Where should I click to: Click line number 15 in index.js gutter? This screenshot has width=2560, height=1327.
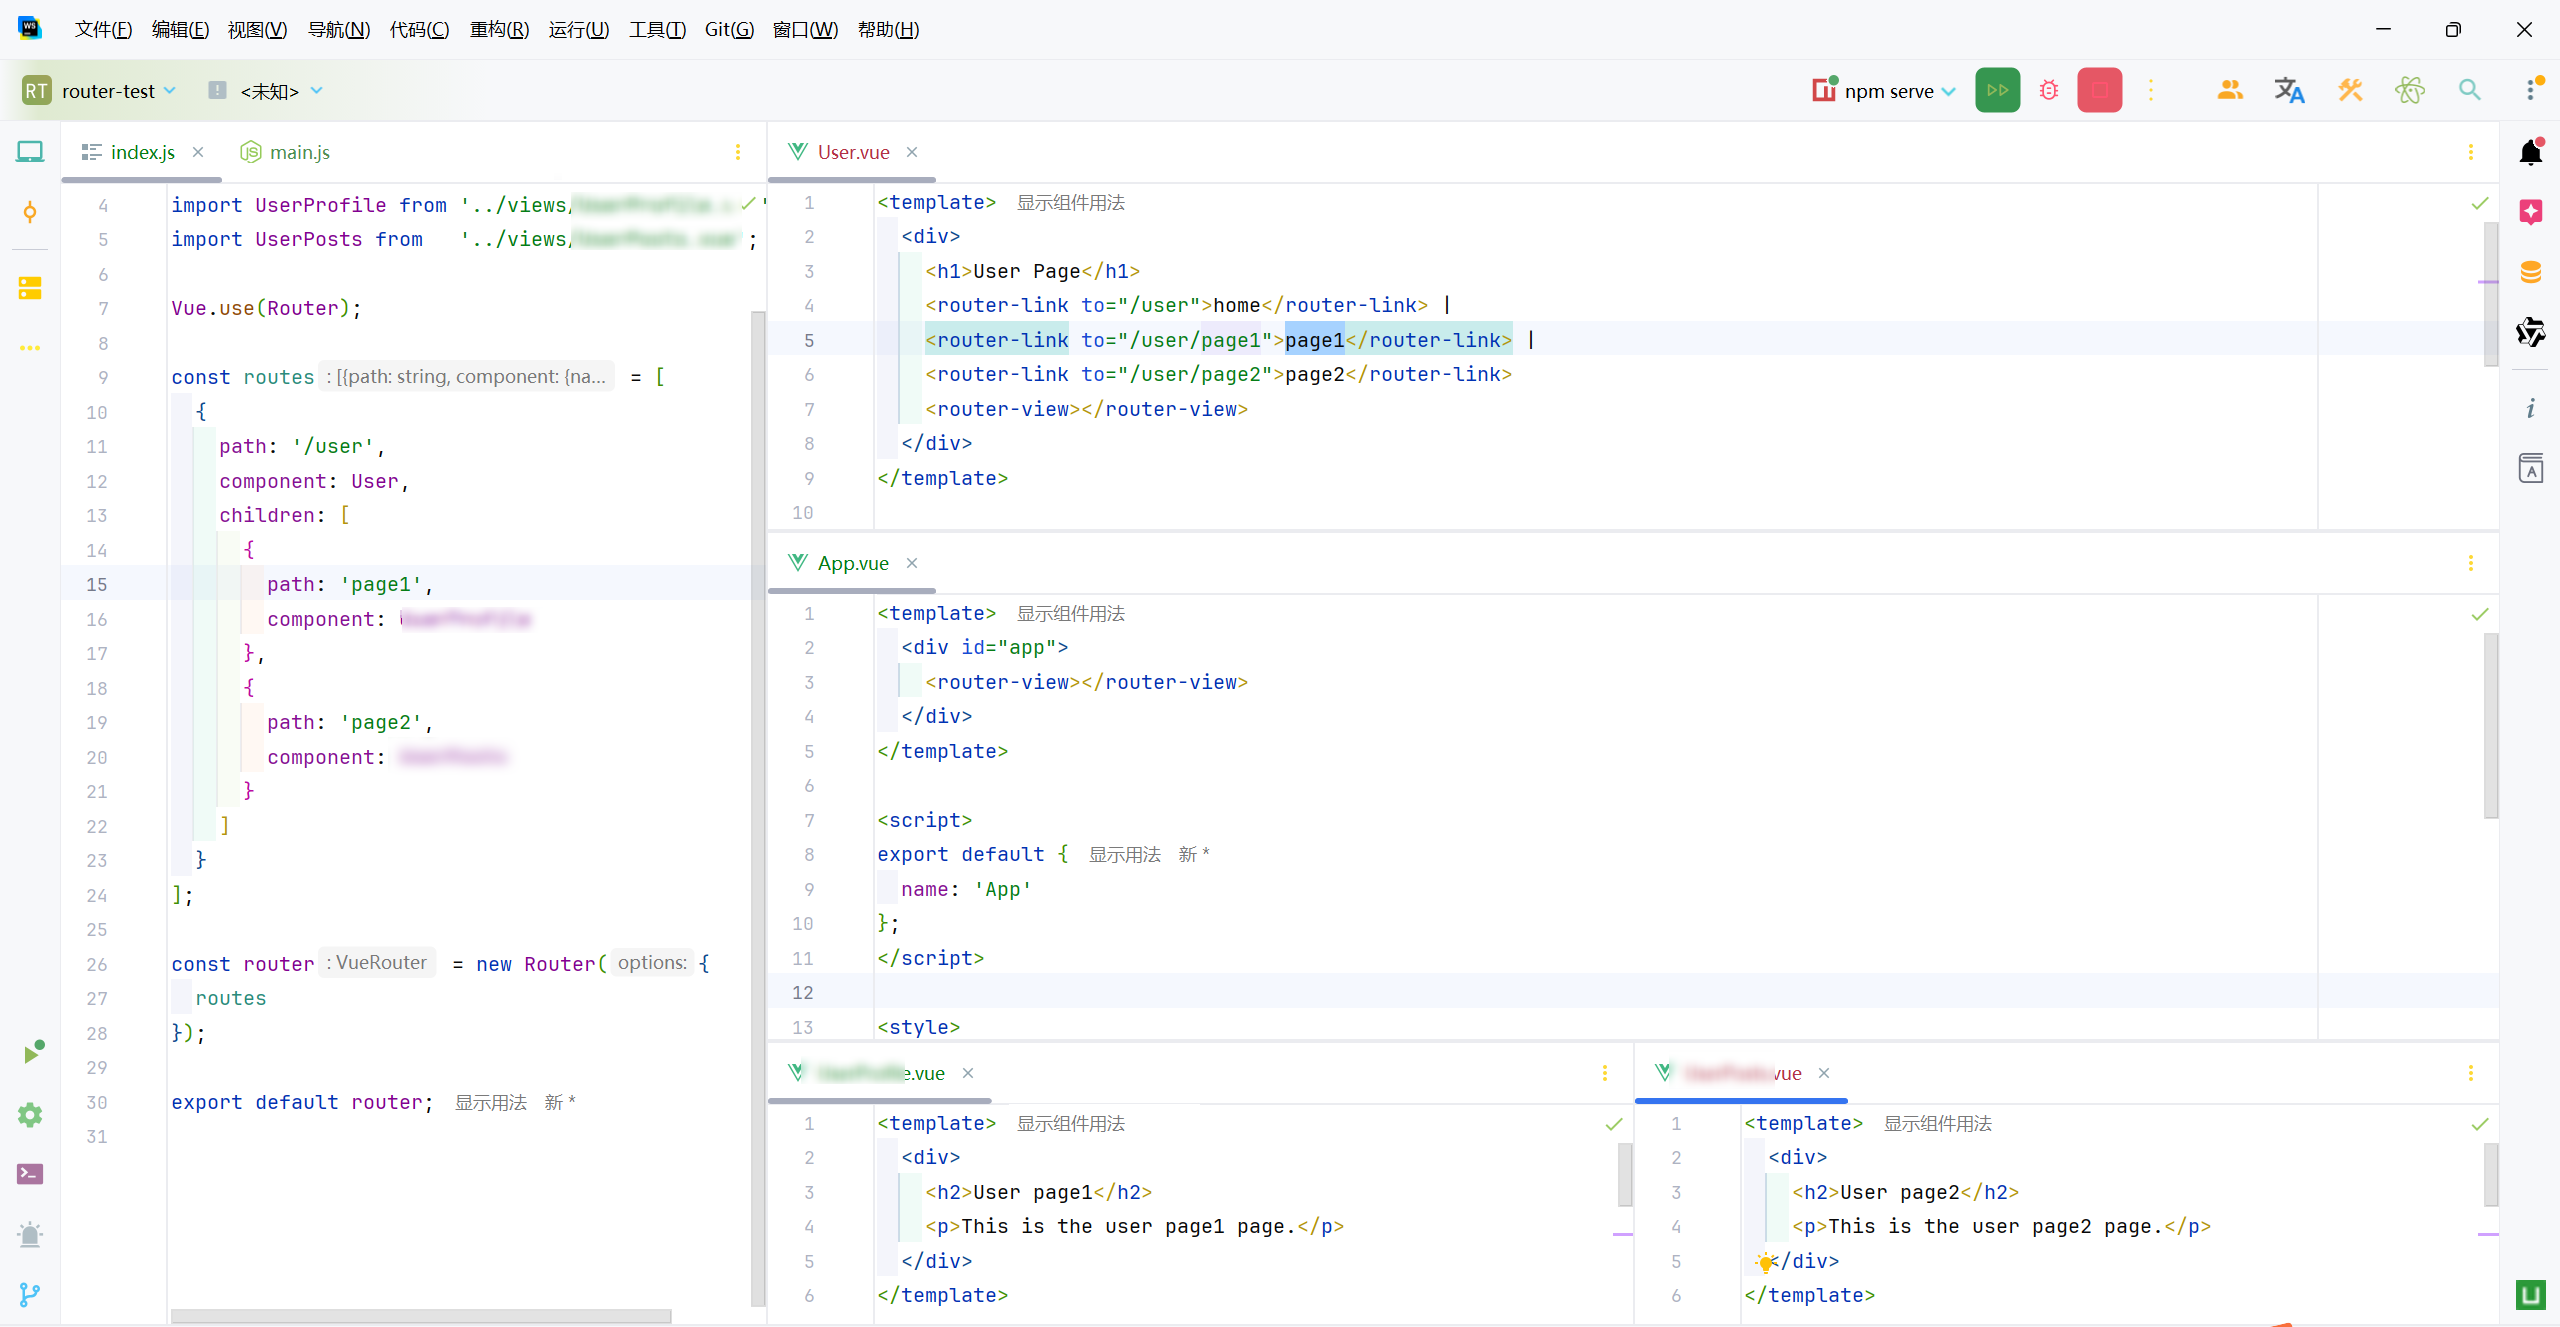pyautogui.click(x=97, y=585)
